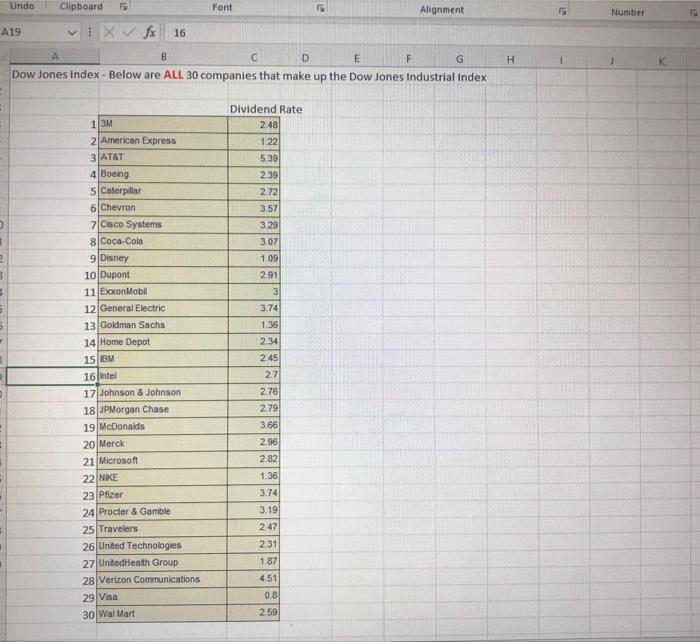
Task: Select column G header
Action: tap(459, 59)
